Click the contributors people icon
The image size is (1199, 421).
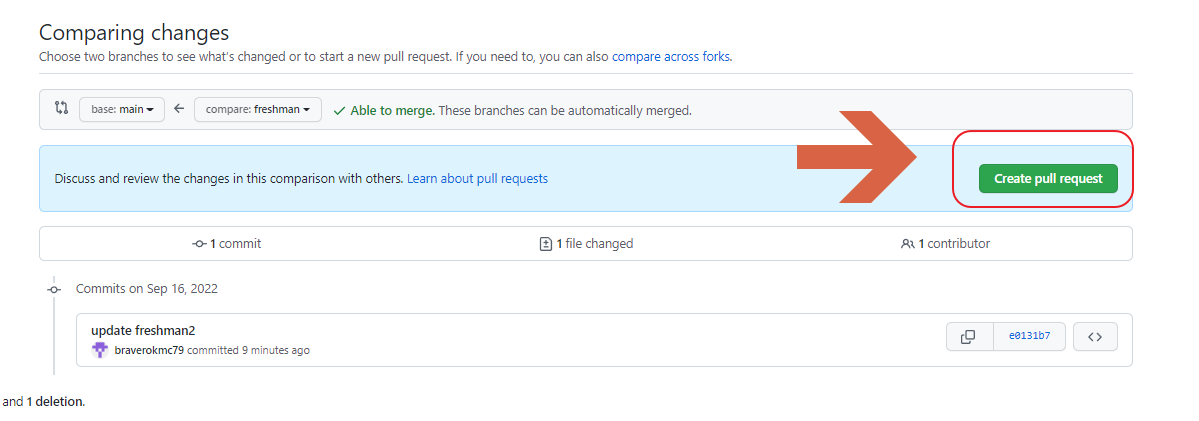[907, 243]
